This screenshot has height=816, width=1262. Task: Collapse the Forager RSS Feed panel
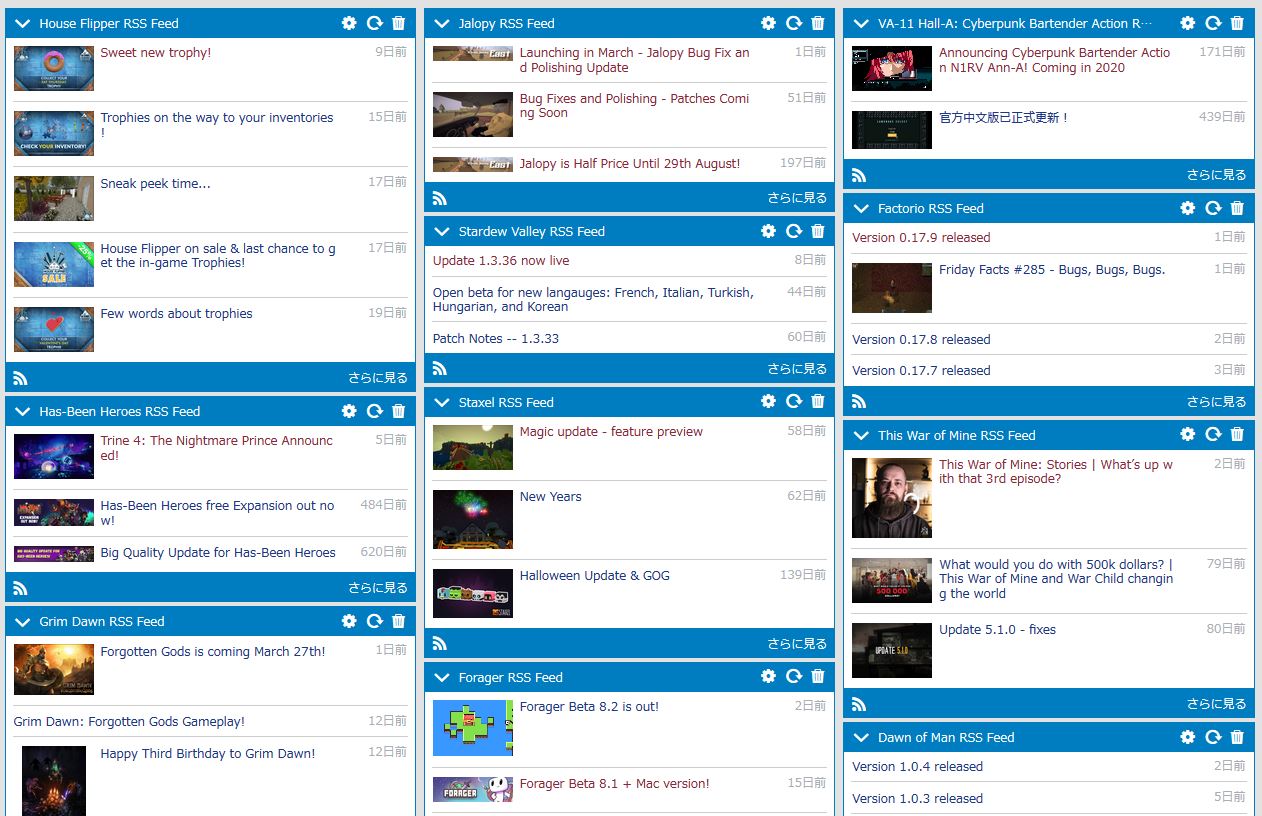pyautogui.click(x=442, y=677)
